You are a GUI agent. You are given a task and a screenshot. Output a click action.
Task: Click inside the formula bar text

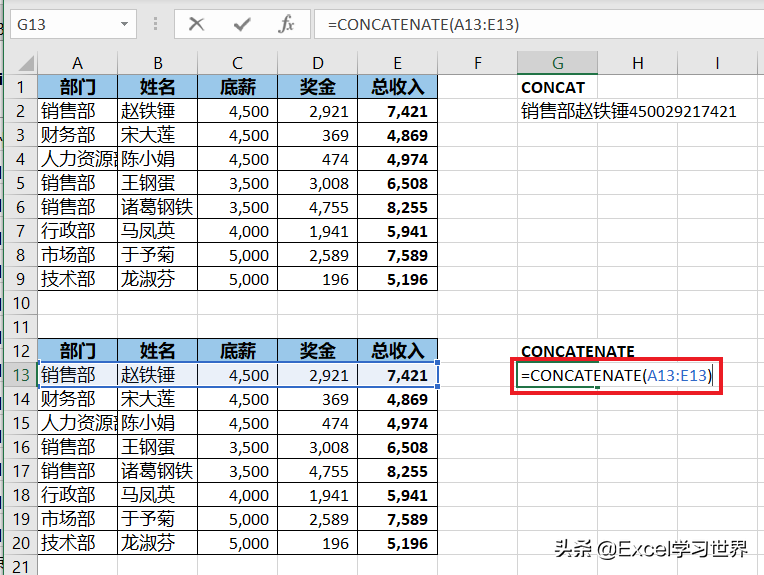point(423,24)
